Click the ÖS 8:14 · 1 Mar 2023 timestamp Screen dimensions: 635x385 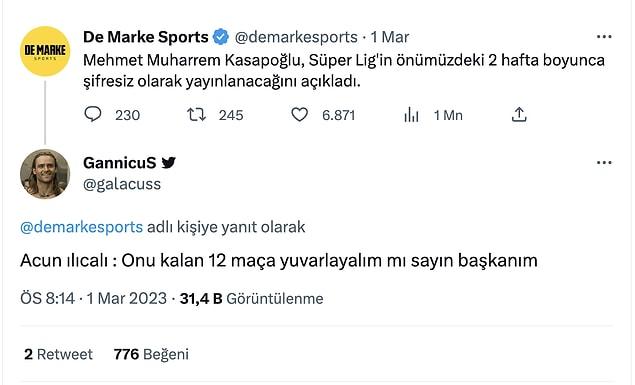pos(94,299)
